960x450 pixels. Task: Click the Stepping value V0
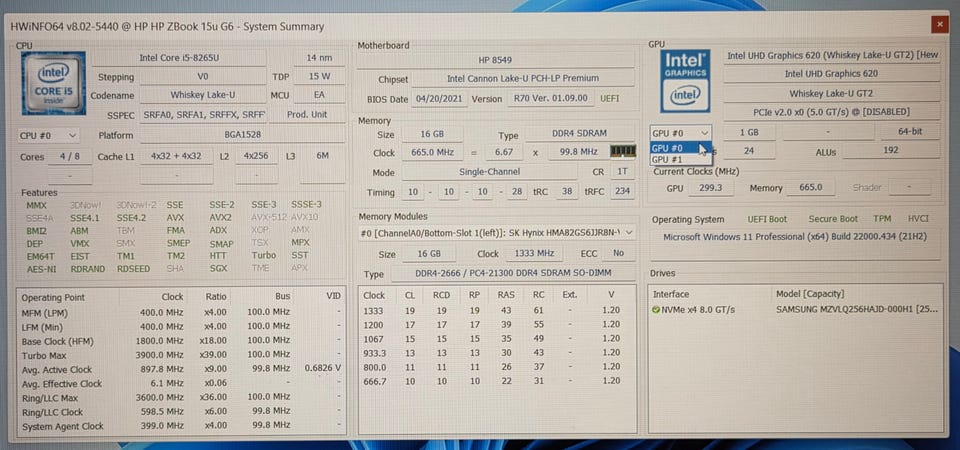pos(203,77)
